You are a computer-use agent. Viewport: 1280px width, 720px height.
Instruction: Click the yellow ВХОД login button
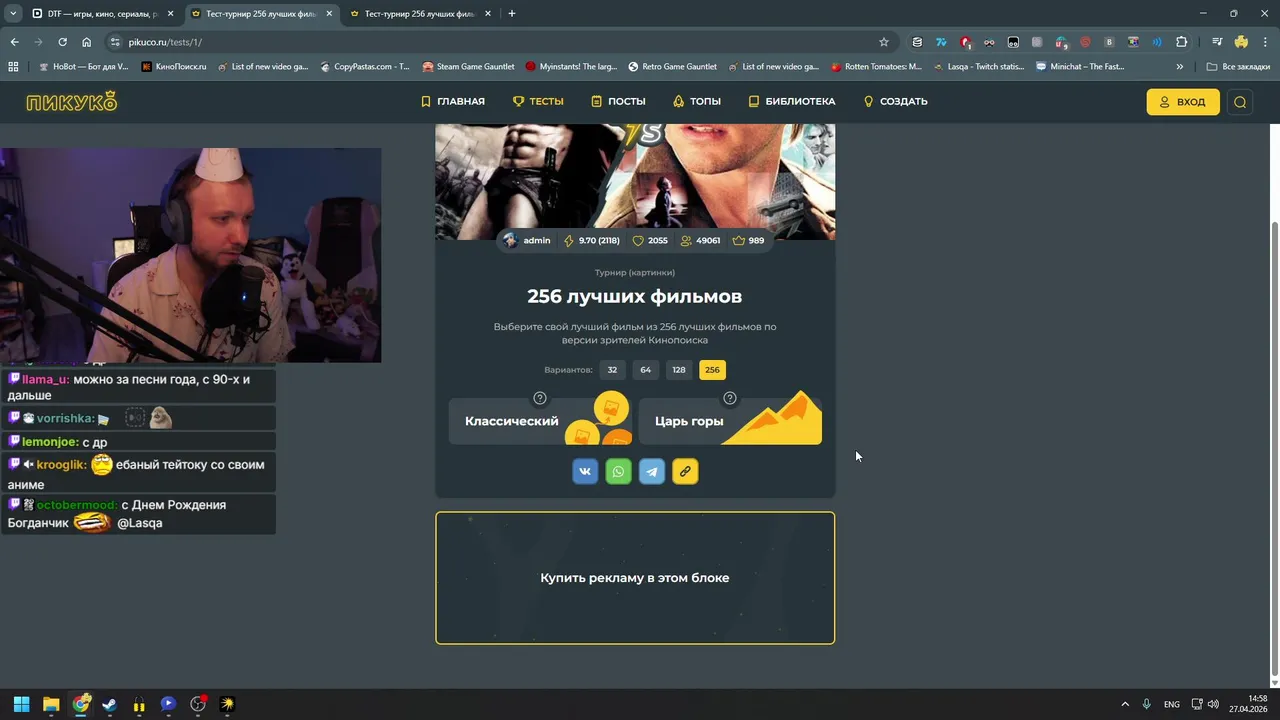(1183, 102)
